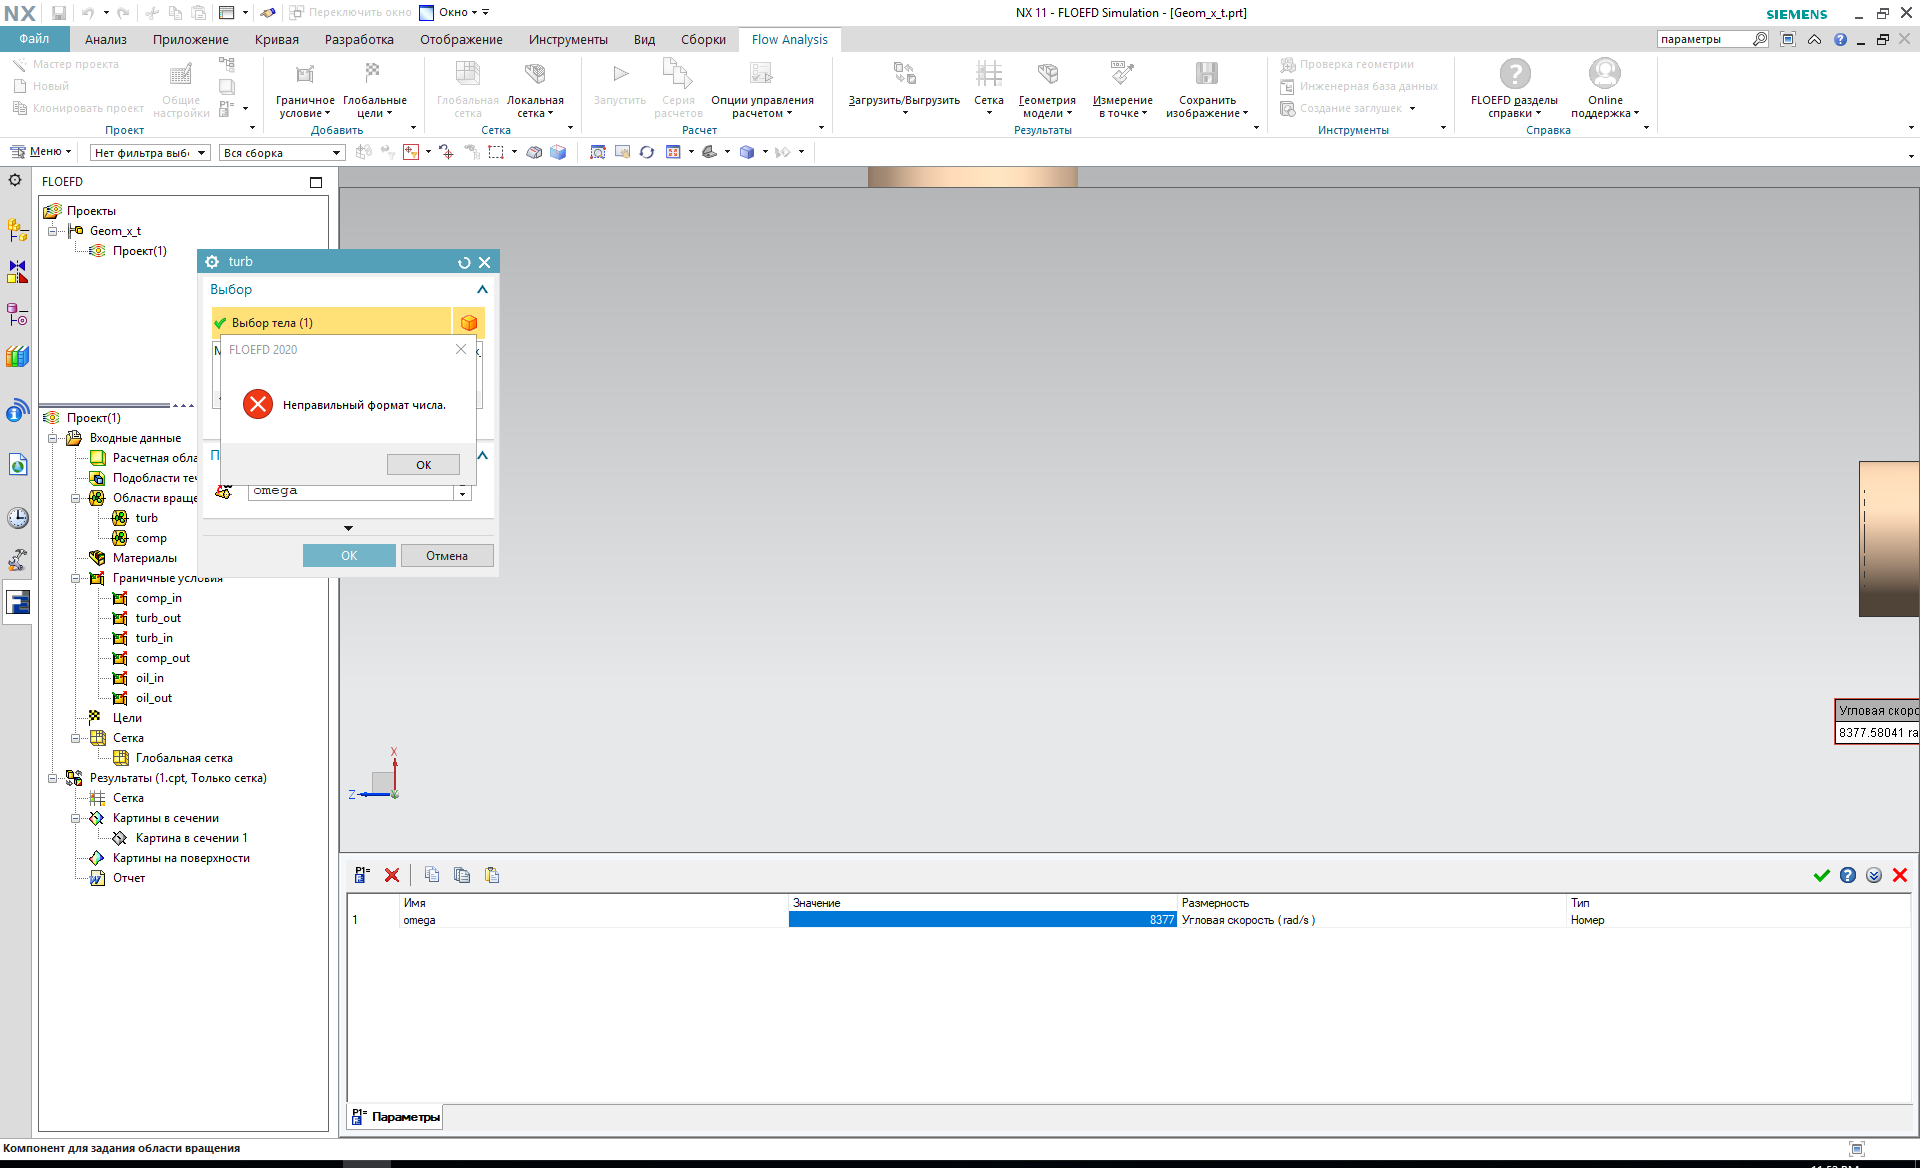Select the Flow Analysis ribbon tab

tap(789, 39)
